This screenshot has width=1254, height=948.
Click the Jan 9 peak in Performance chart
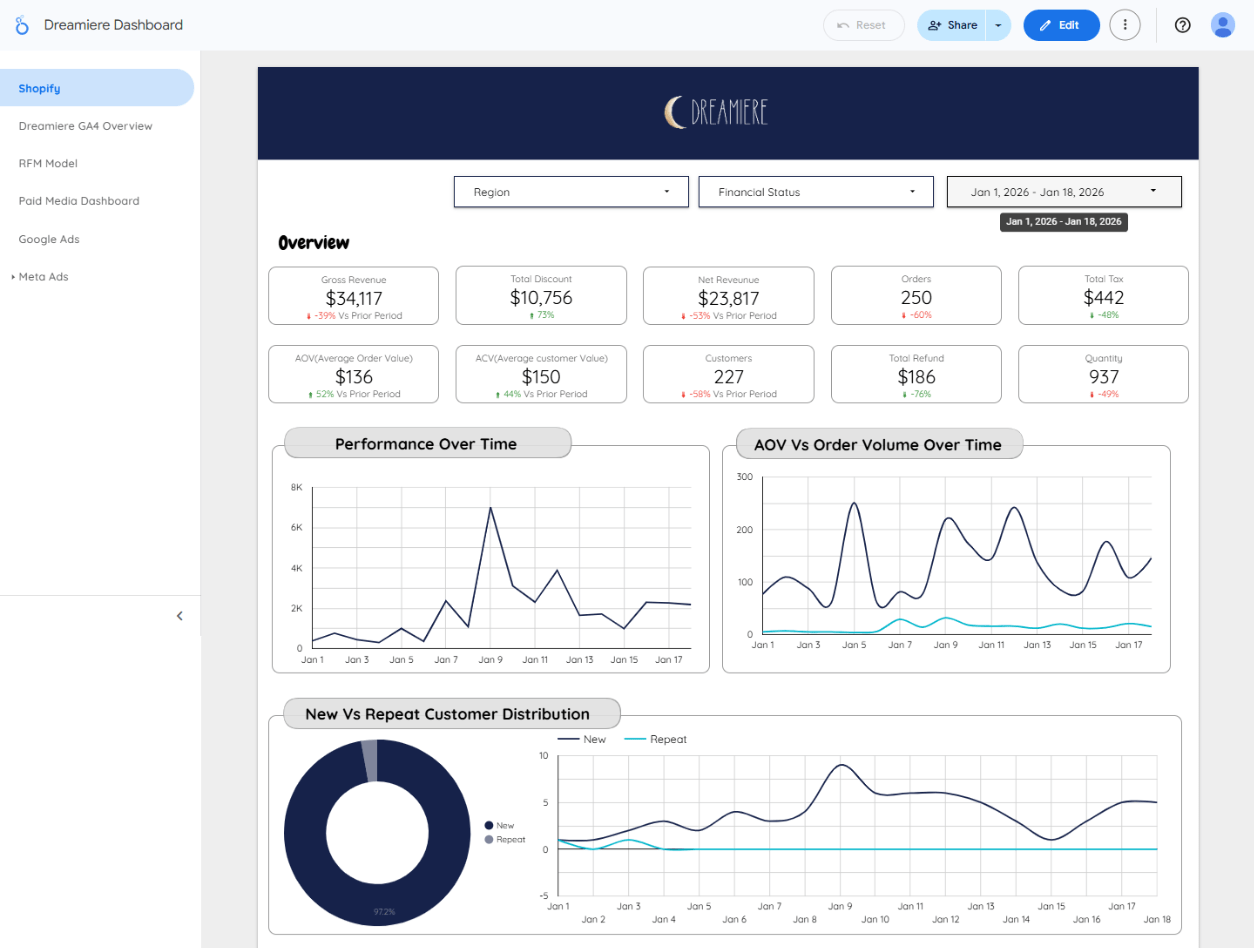click(490, 508)
